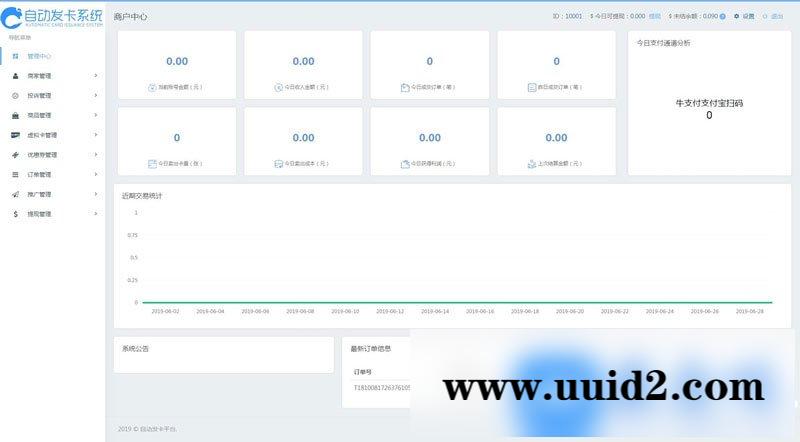Click the dollar sign icon for 提现管理
This screenshot has height=442, width=800.
click(15, 214)
